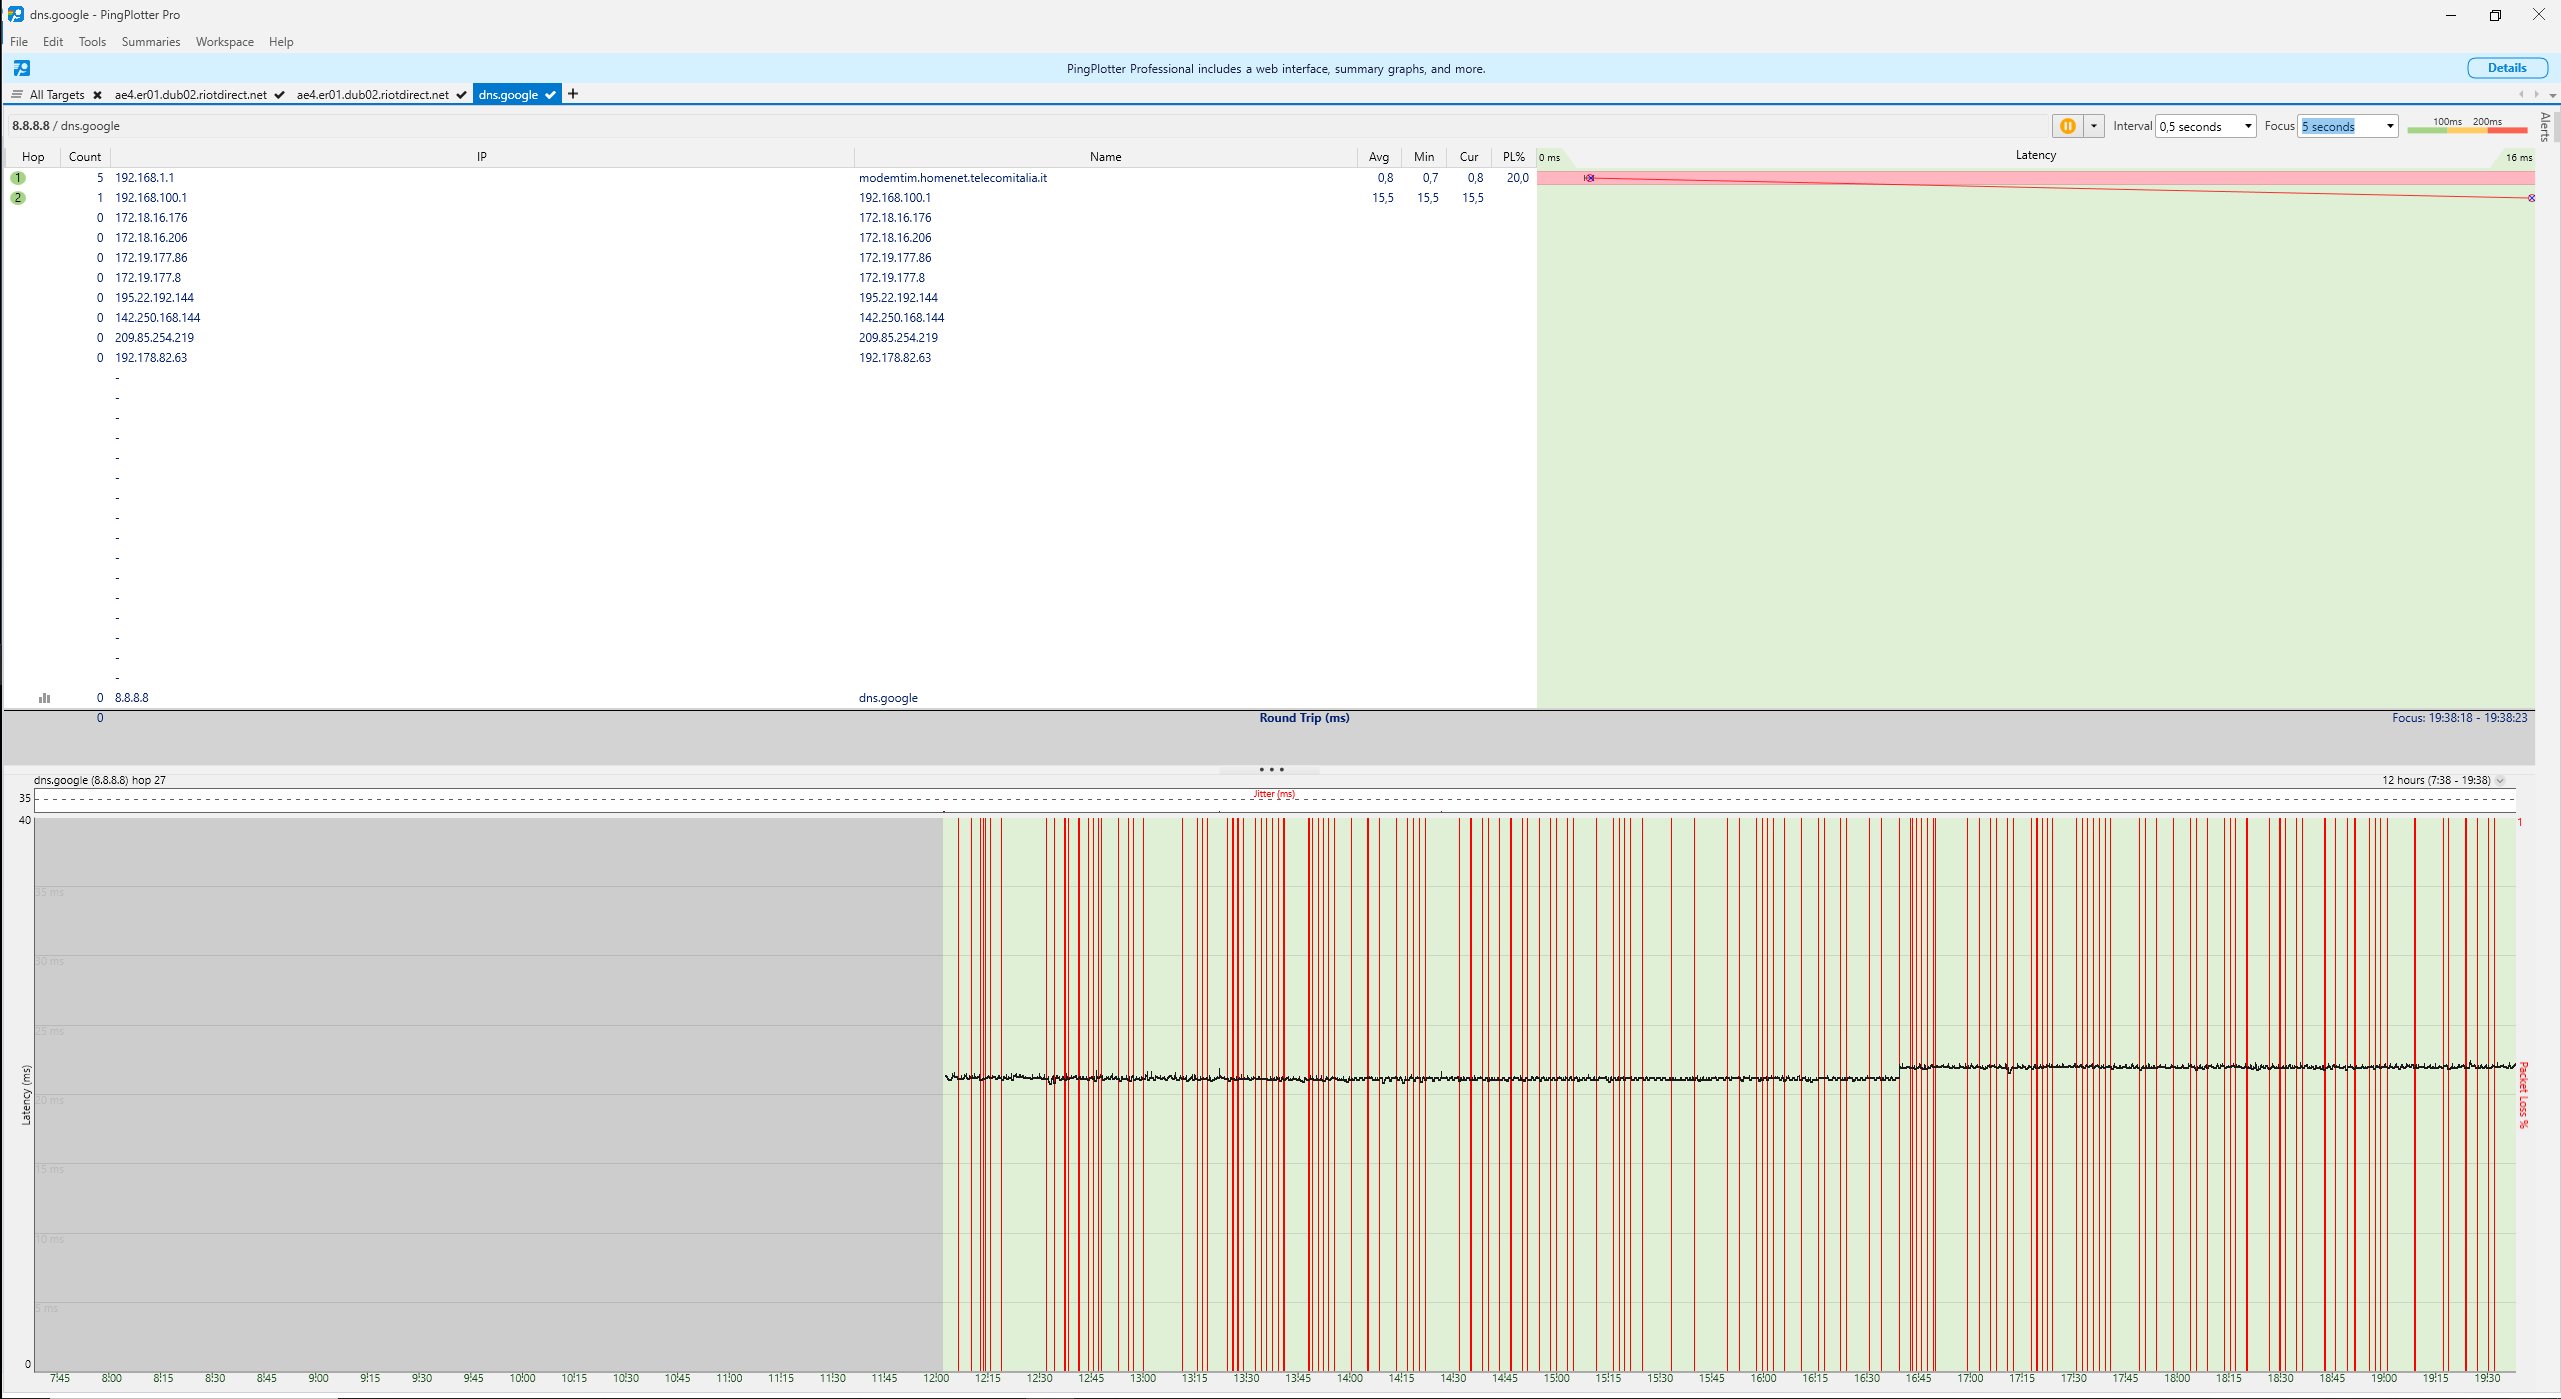Expand the 12 hours timeline range dropdown
The width and height of the screenshot is (2561, 1399).
click(2500, 780)
